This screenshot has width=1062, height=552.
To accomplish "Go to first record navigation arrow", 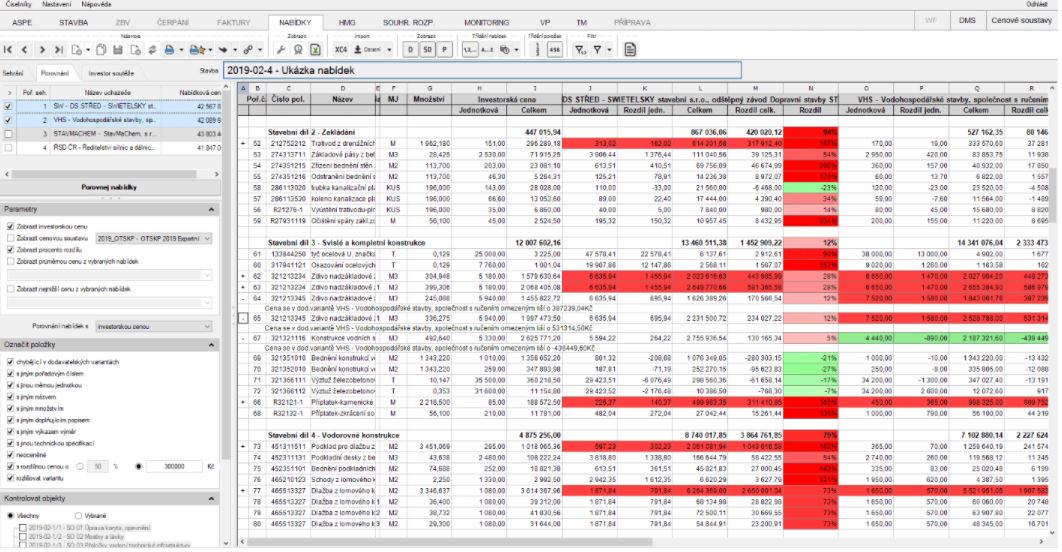I will point(8,49).
